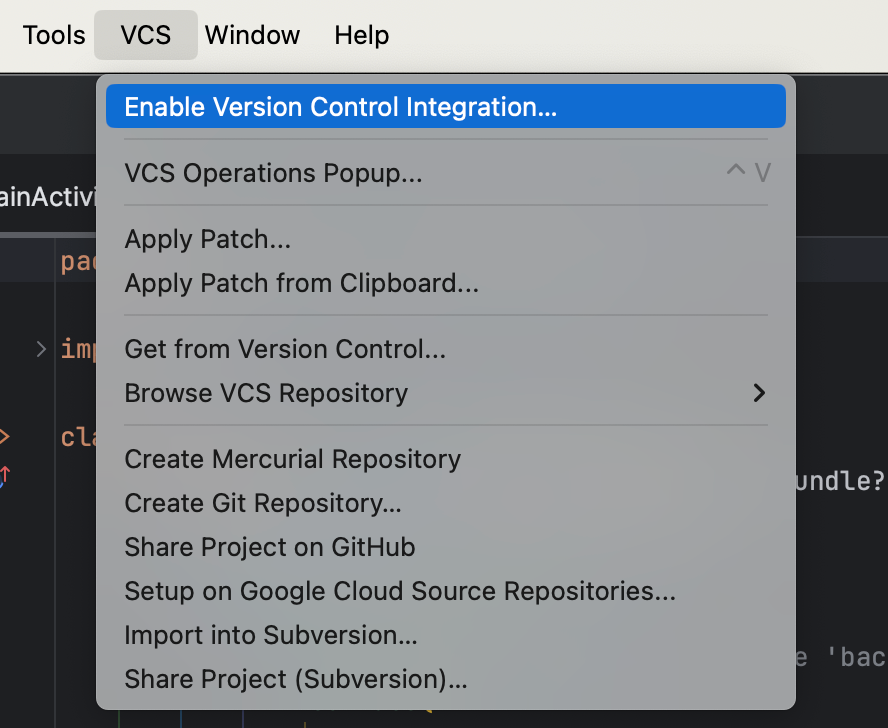This screenshot has height=728, width=888.
Task: Select Get from Version Control...
Action: pos(285,349)
